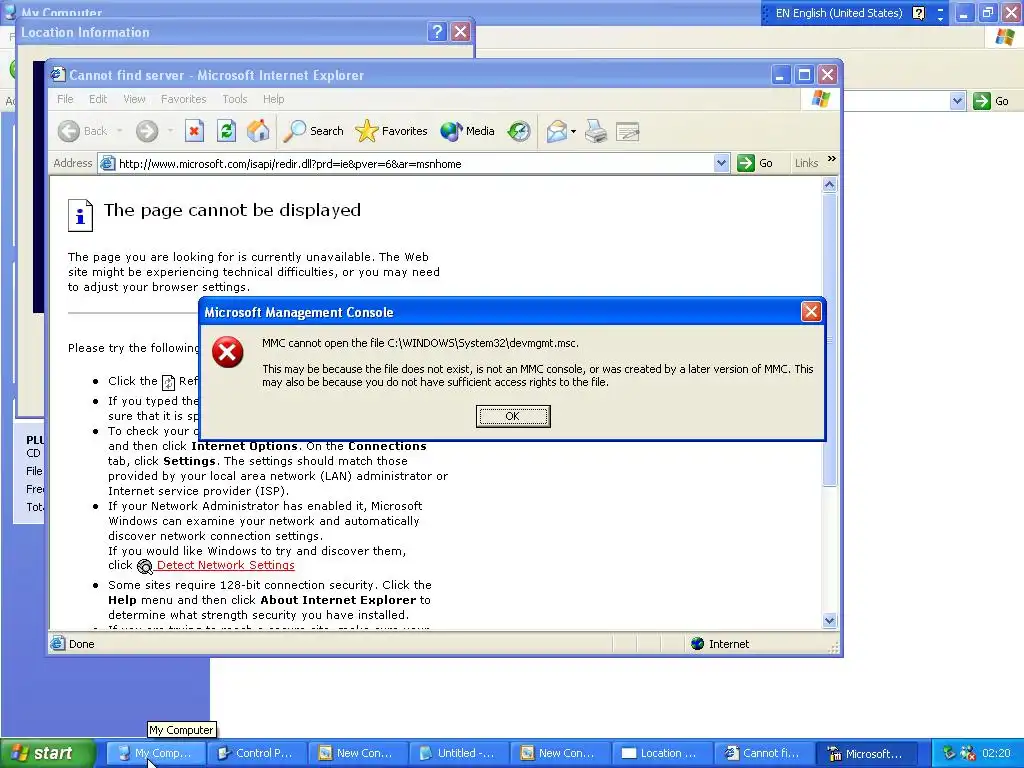Open the File menu in Internet Explorer
Image resolution: width=1024 pixels, height=768 pixels.
(65, 99)
